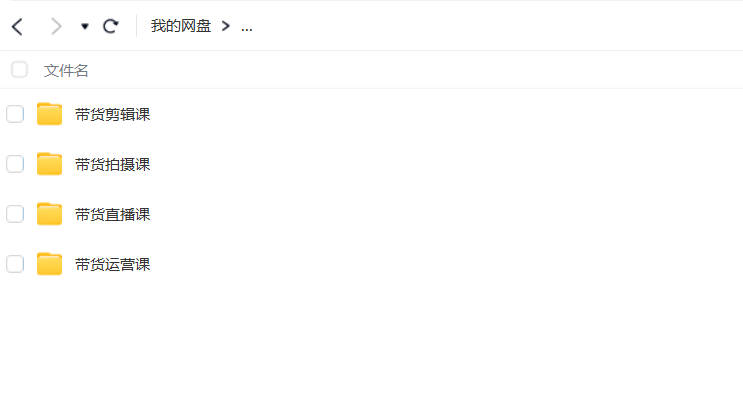Open the 带货剪辑课 folder name

[112, 114]
